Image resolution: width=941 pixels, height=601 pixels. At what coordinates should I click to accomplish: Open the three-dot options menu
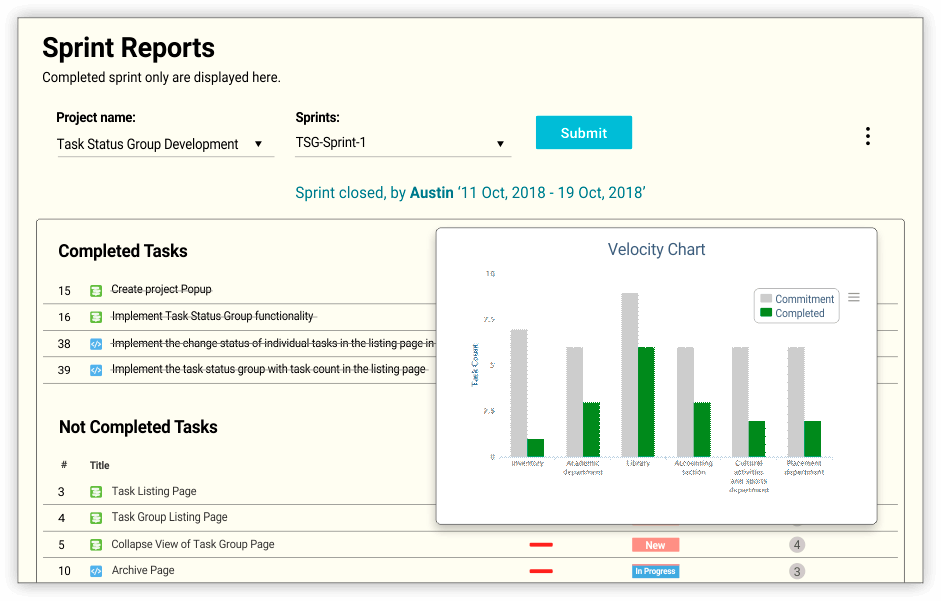click(867, 136)
